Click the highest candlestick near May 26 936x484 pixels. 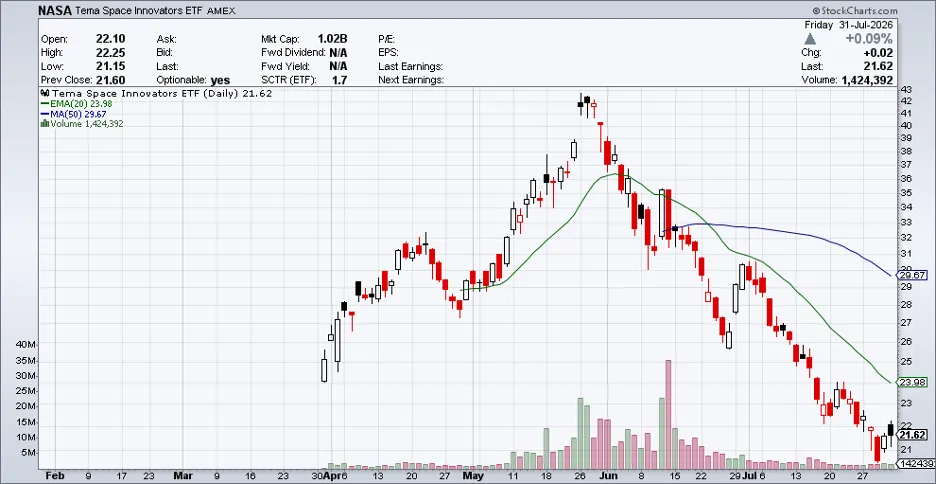point(580,104)
